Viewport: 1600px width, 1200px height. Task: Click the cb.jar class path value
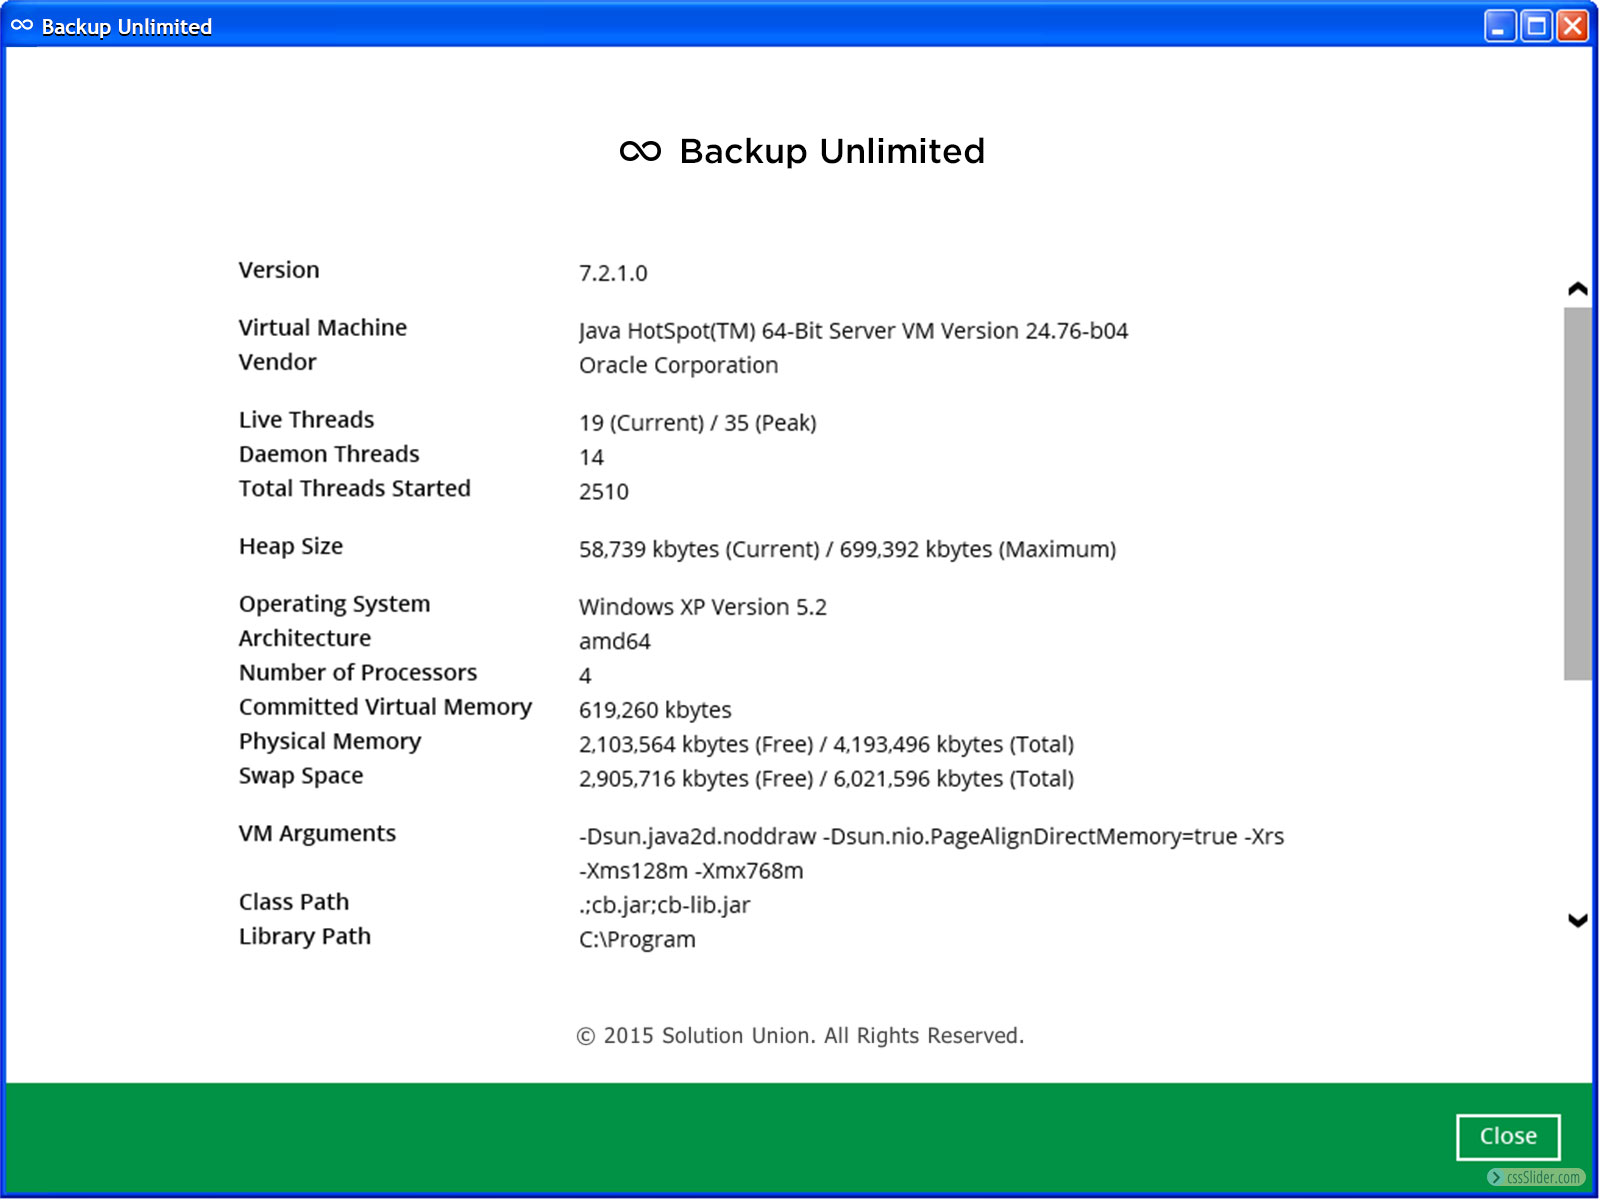pyautogui.click(x=664, y=905)
